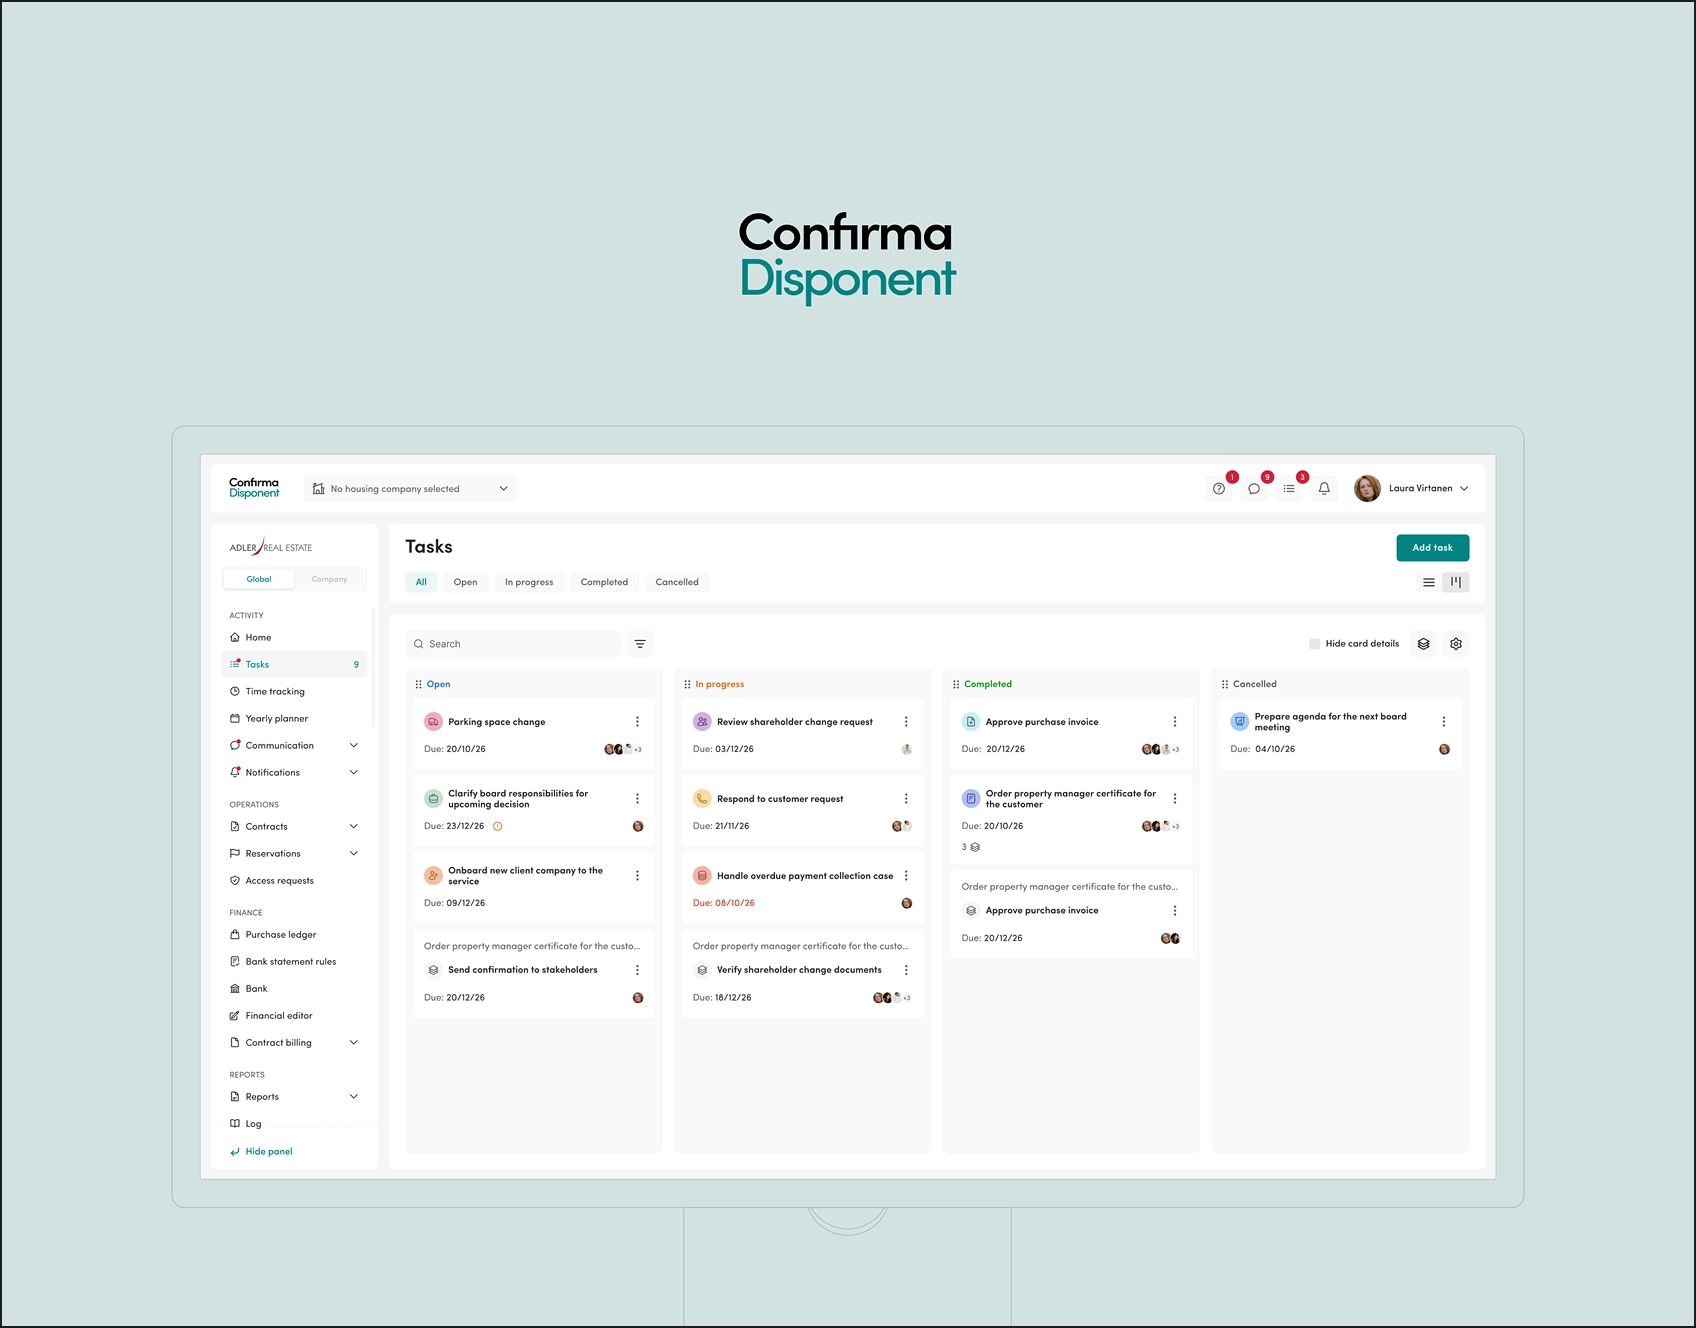Open board settings gear icon
This screenshot has height=1328, width=1696.
point(1456,644)
